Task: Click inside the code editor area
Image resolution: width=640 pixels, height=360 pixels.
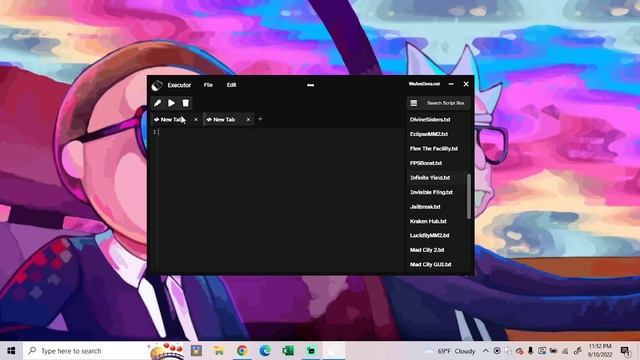Action: click(281, 200)
